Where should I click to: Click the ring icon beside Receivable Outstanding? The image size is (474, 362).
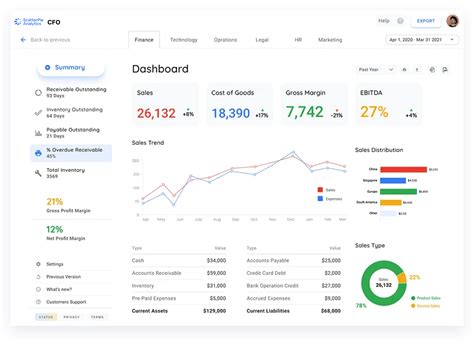tap(38, 92)
